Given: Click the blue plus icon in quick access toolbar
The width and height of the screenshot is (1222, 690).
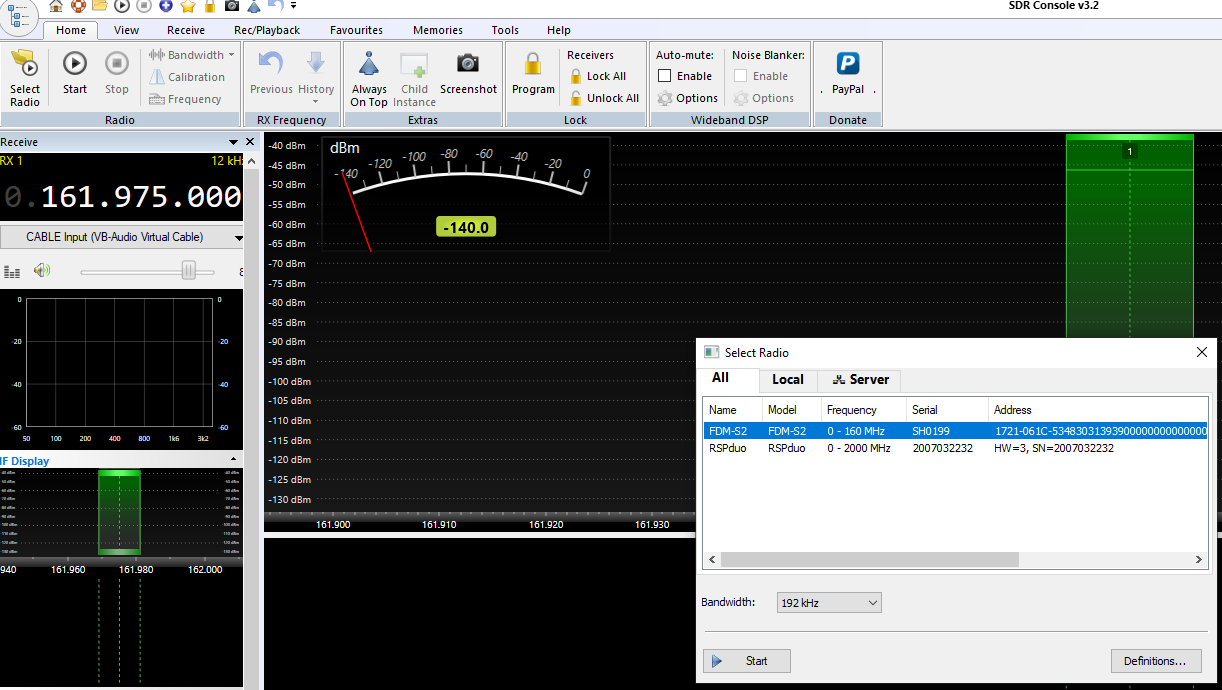Looking at the screenshot, I should 166,6.
